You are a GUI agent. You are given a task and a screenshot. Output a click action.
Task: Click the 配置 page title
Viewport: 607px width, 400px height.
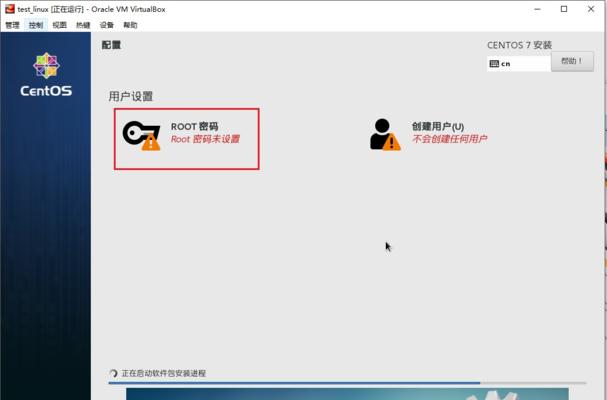click(111, 45)
